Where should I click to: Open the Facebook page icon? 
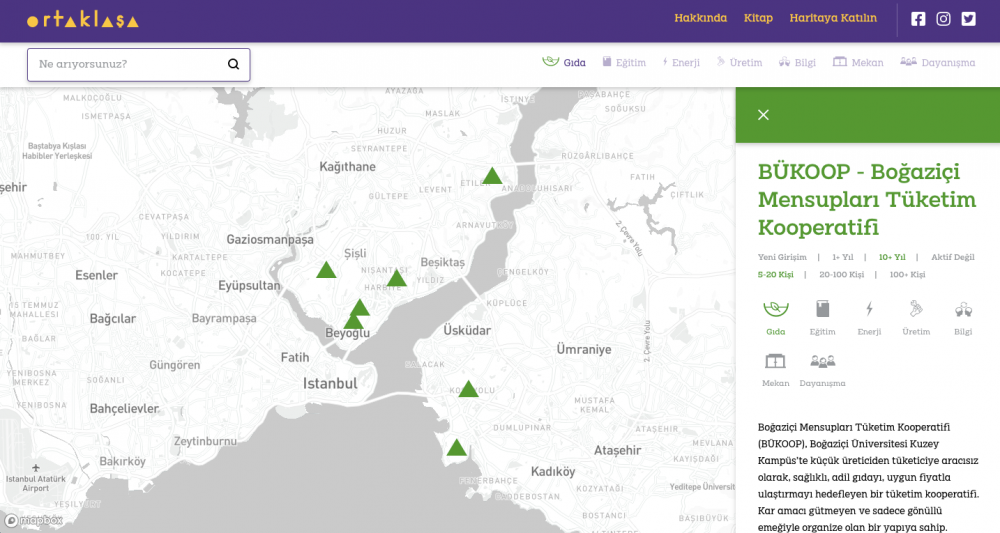918,19
